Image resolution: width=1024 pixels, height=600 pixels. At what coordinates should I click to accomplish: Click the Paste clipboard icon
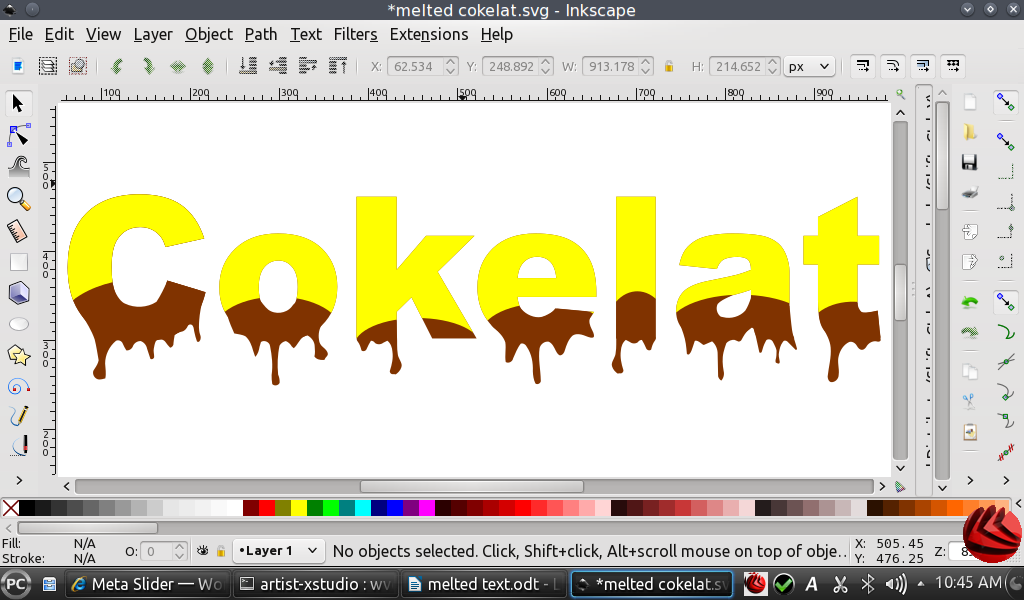(x=970, y=432)
